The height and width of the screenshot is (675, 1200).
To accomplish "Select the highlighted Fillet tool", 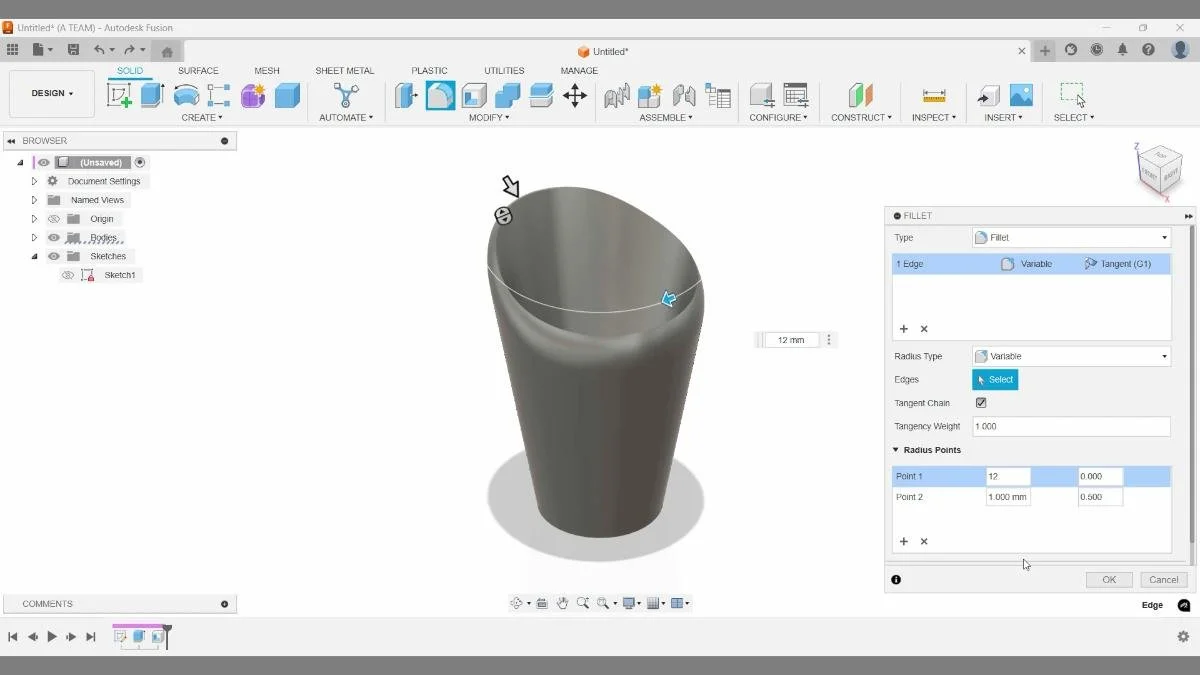I will point(440,94).
